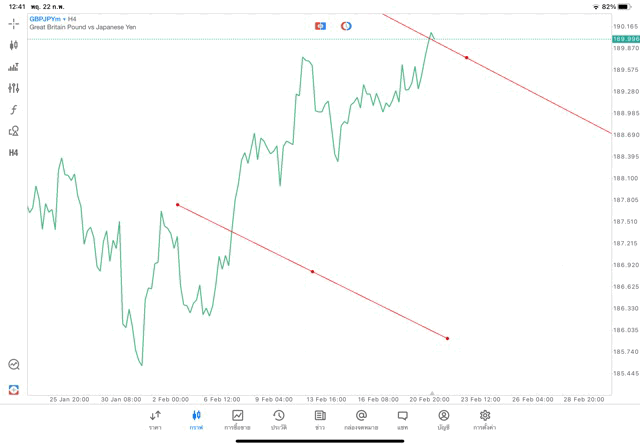Open the indicators icon in left sidebar

point(14,67)
